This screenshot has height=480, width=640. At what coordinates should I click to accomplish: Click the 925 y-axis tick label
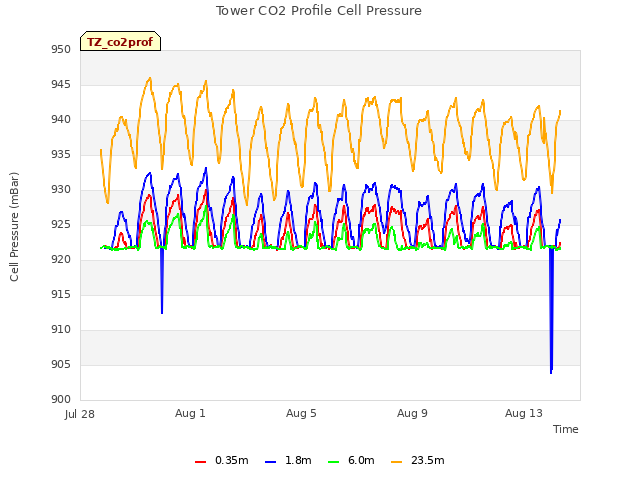pyautogui.click(x=61, y=225)
